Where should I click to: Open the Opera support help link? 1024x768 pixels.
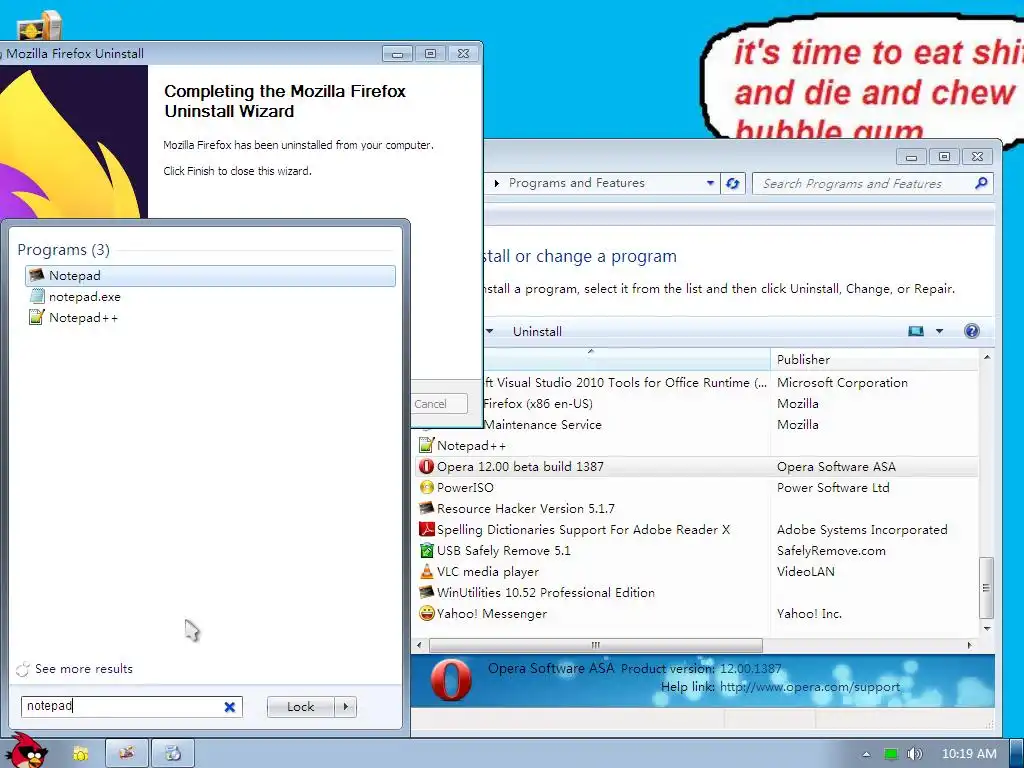[810, 687]
